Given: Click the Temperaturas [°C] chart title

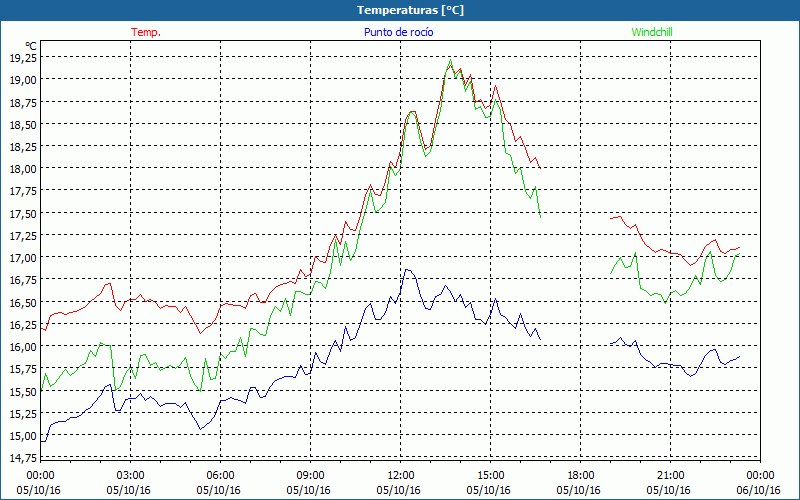Looking at the screenshot, I should (x=410, y=10).
